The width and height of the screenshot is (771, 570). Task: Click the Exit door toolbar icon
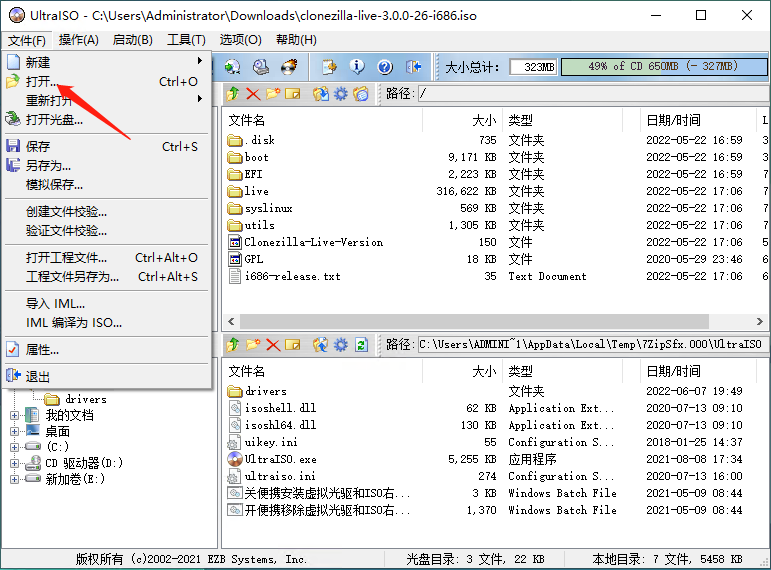tap(414, 66)
